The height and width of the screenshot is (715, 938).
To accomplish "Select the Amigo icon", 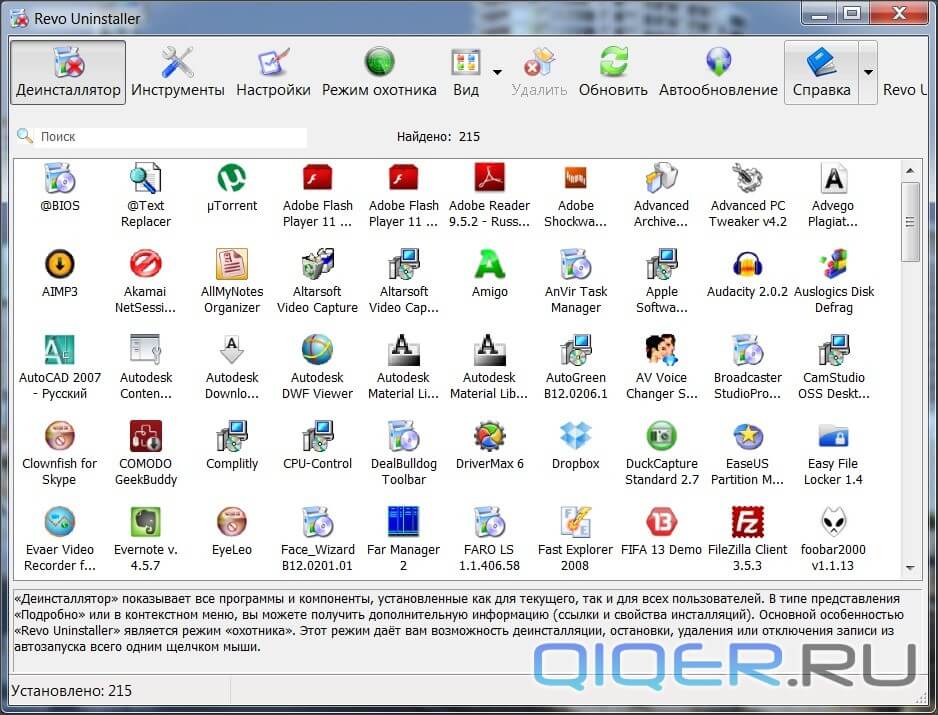I will tap(489, 264).
